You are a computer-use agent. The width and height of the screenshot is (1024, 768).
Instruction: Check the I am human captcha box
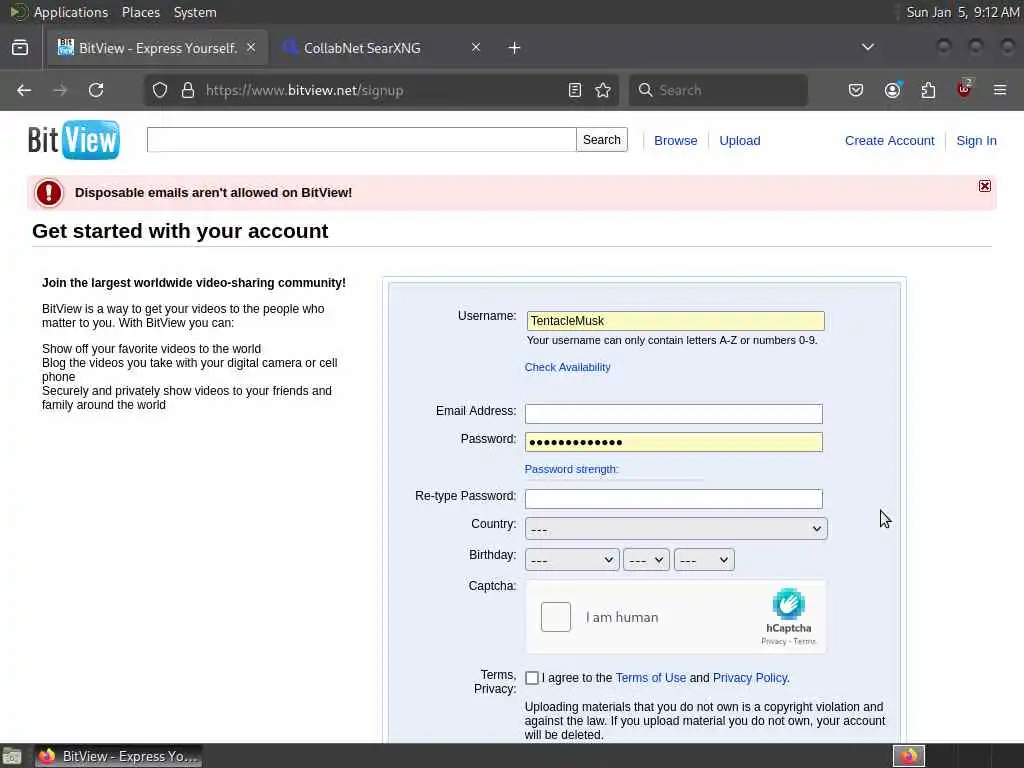point(556,617)
